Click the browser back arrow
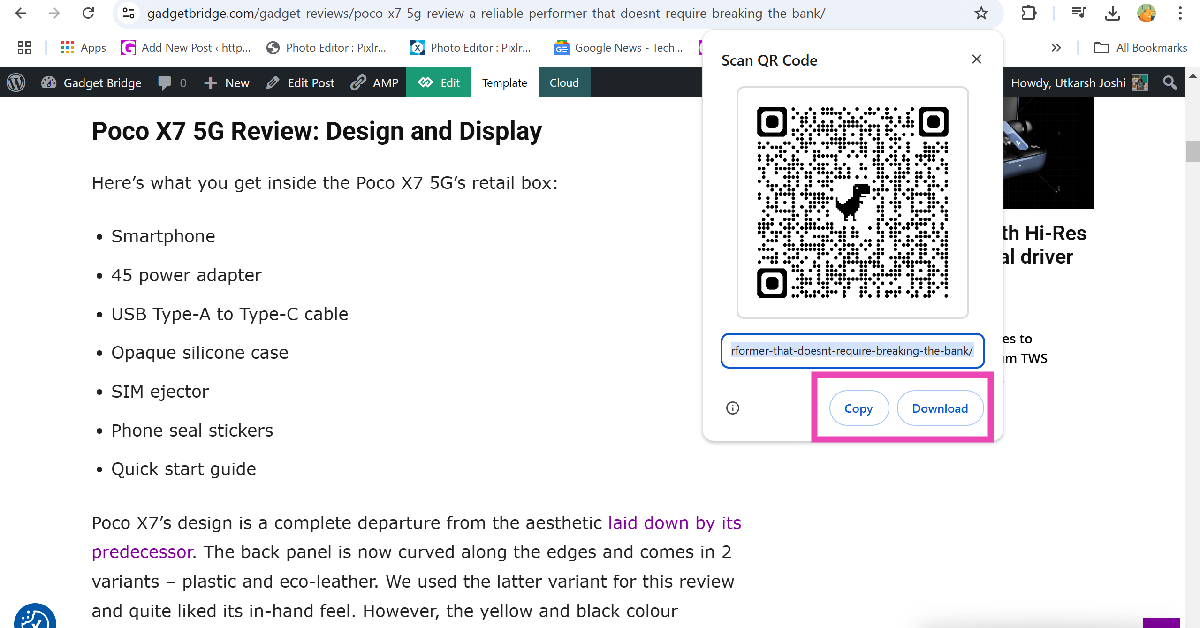Screen dimensions: 1200x628 [20, 14]
